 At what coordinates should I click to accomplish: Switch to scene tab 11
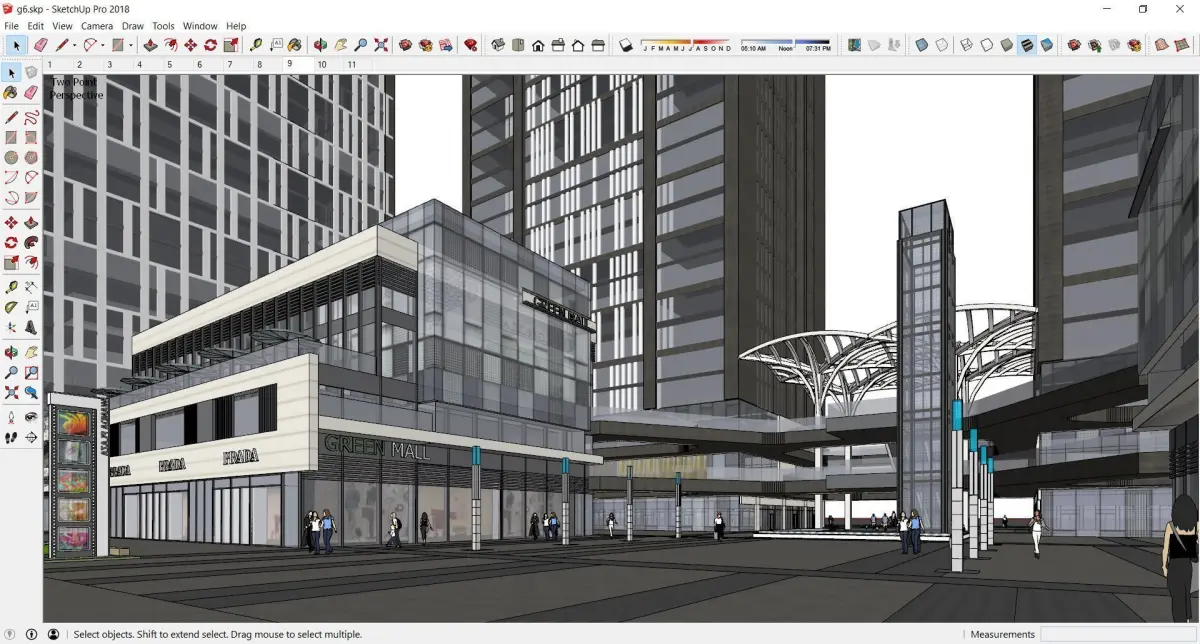pyautogui.click(x=351, y=64)
